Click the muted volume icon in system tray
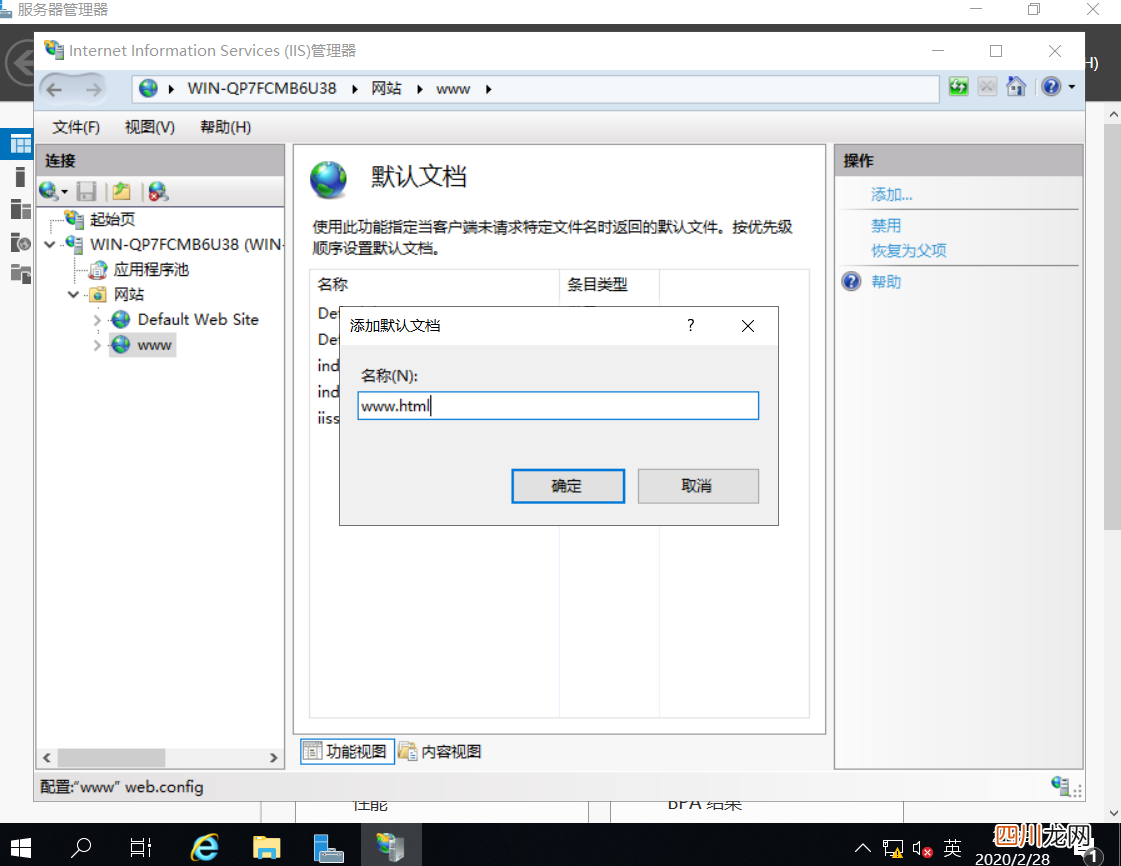Image resolution: width=1121 pixels, height=866 pixels. (922, 850)
